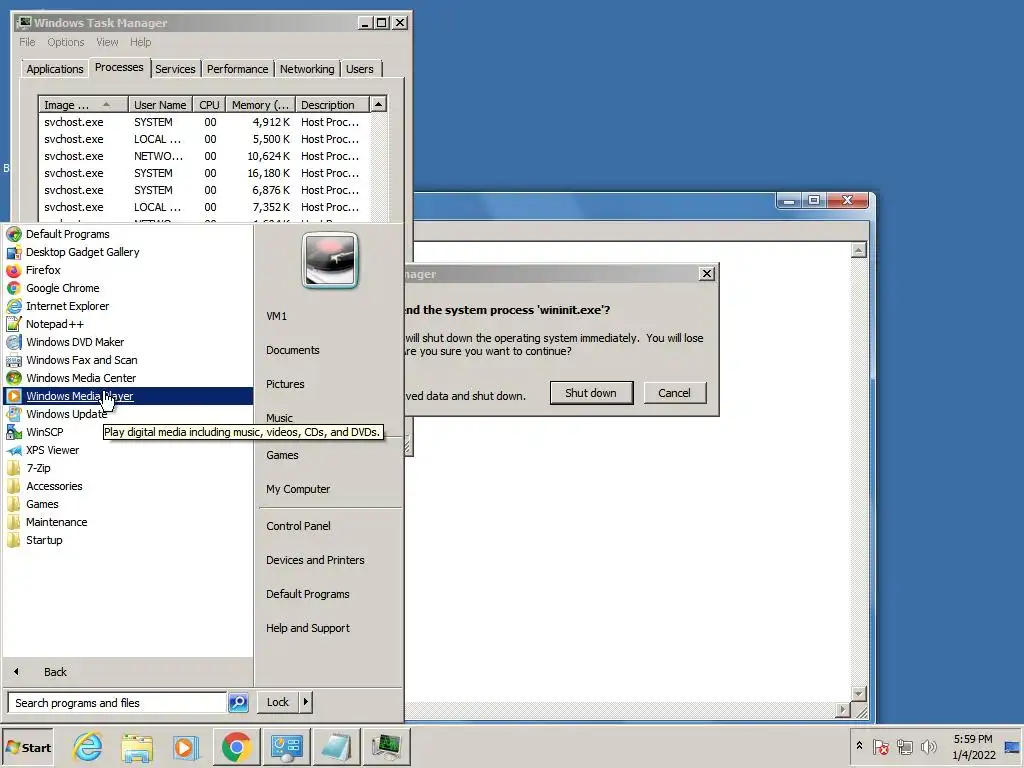Click the user account picture in Start menu

pos(330,260)
